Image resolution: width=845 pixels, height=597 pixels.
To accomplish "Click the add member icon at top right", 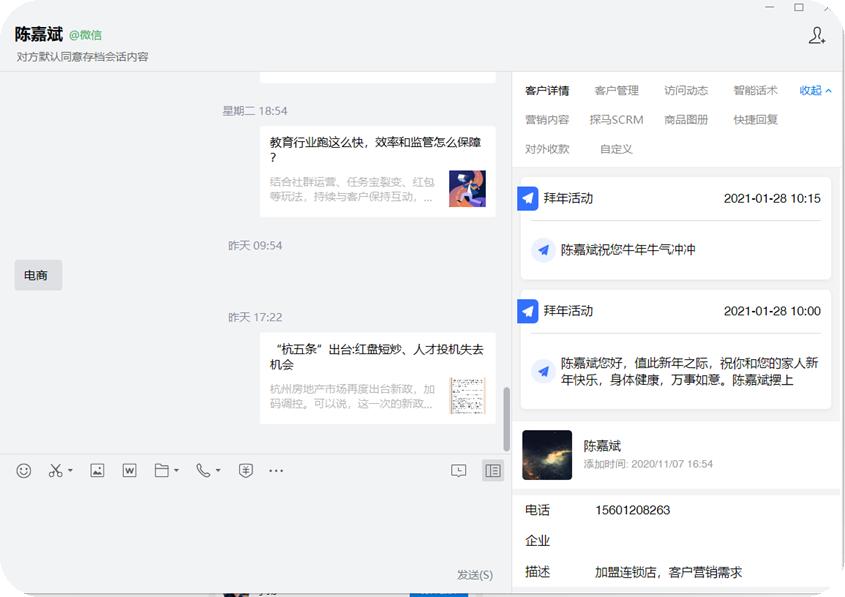I will coord(817,36).
